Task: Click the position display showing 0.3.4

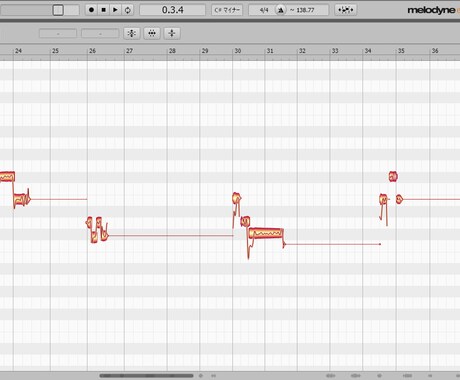Action: coord(172,10)
